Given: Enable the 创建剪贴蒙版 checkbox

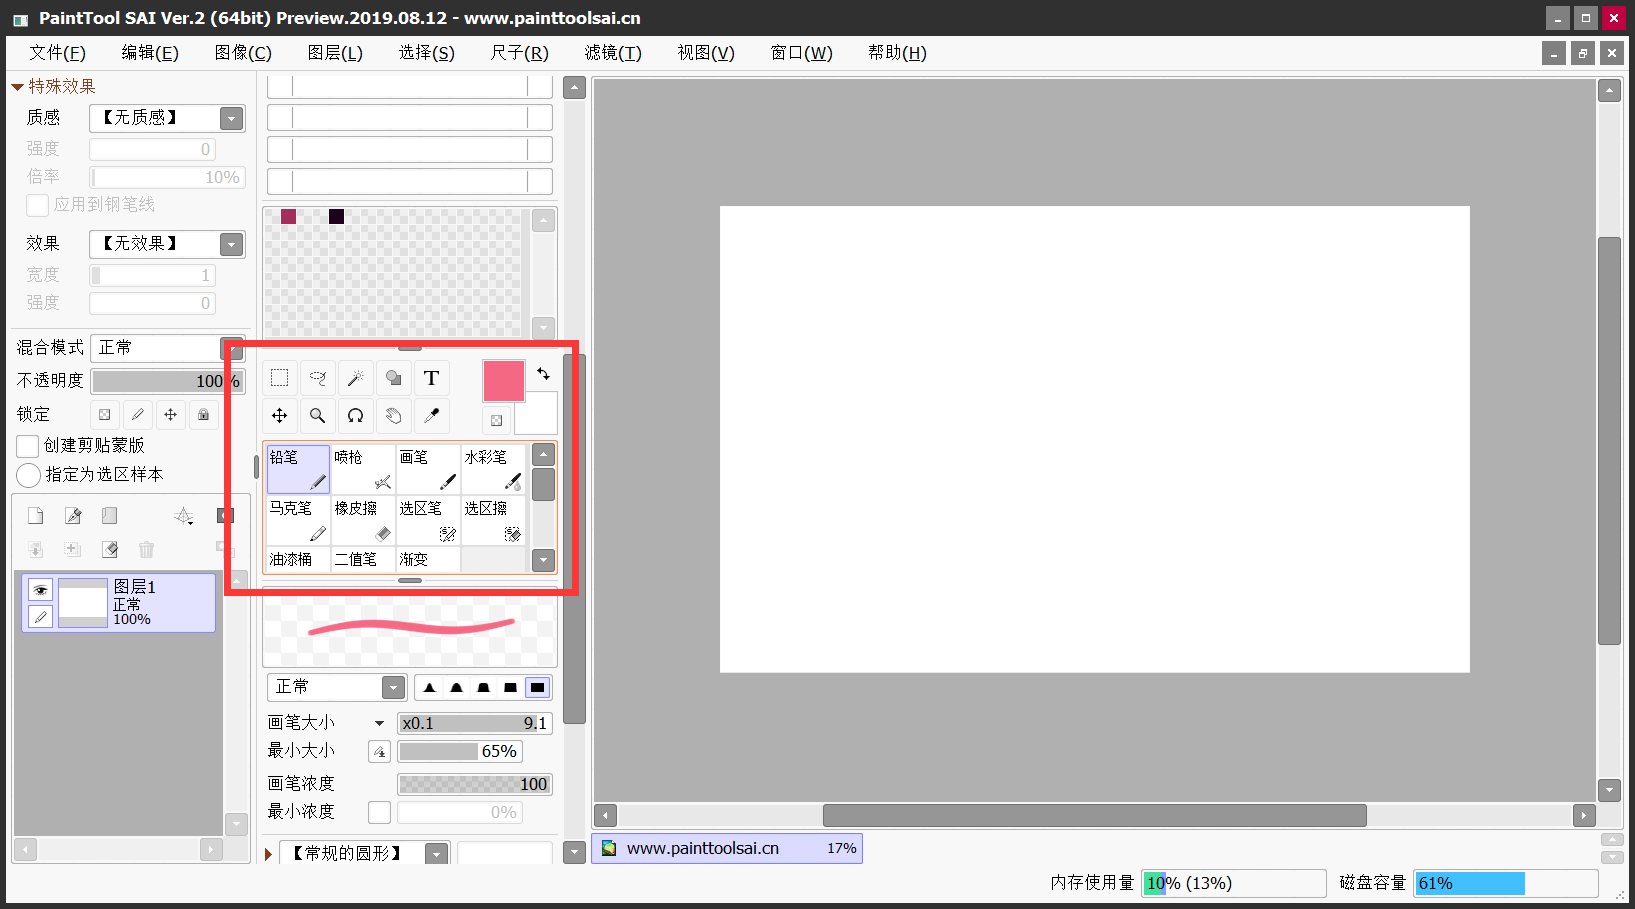Looking at the screenshot, I should point(28,446).
